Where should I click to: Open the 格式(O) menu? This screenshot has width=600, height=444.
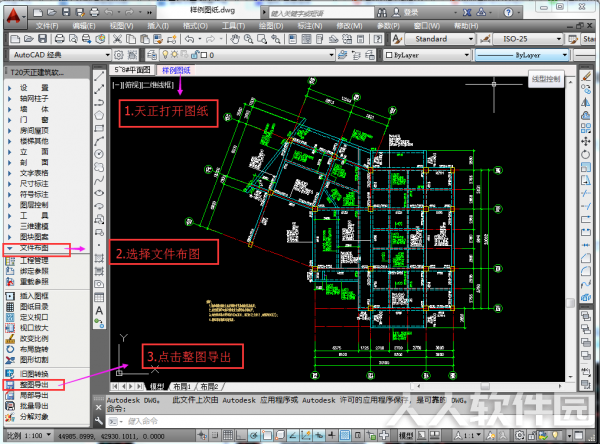click(196, 26)
